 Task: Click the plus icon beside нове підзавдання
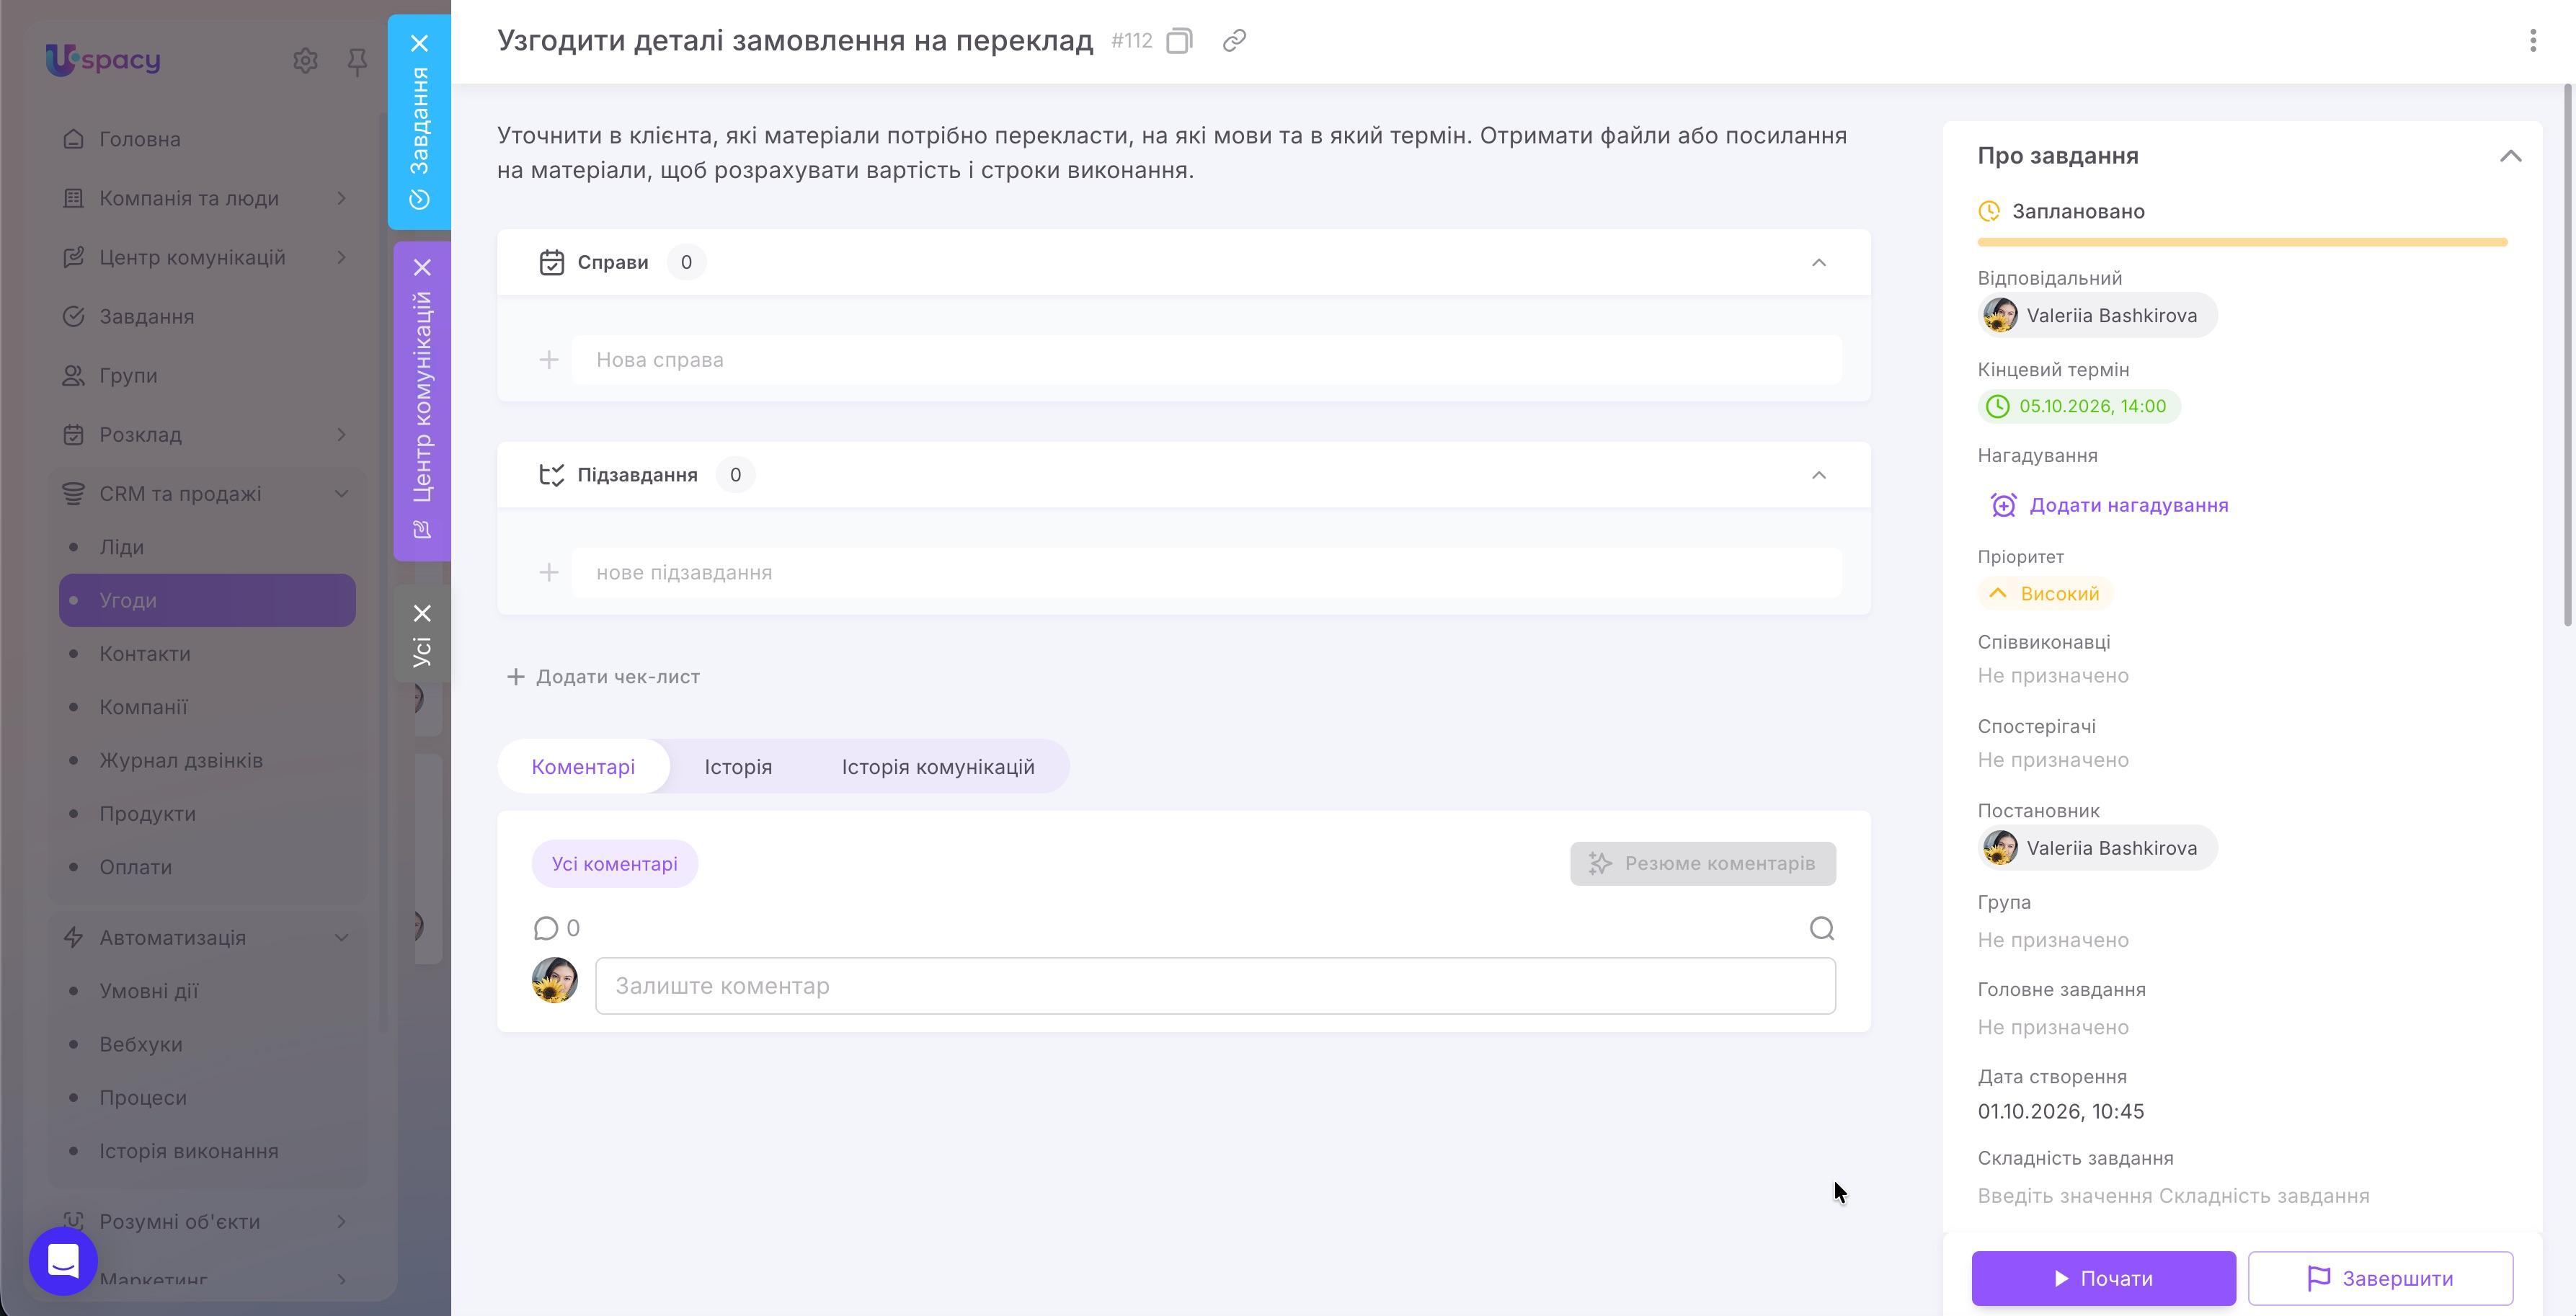548,573
